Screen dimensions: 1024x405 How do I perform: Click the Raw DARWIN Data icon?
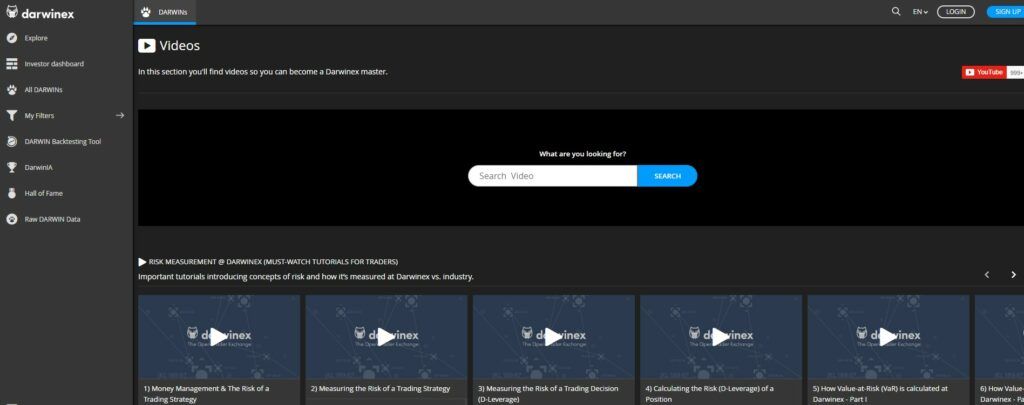(12, 219)
